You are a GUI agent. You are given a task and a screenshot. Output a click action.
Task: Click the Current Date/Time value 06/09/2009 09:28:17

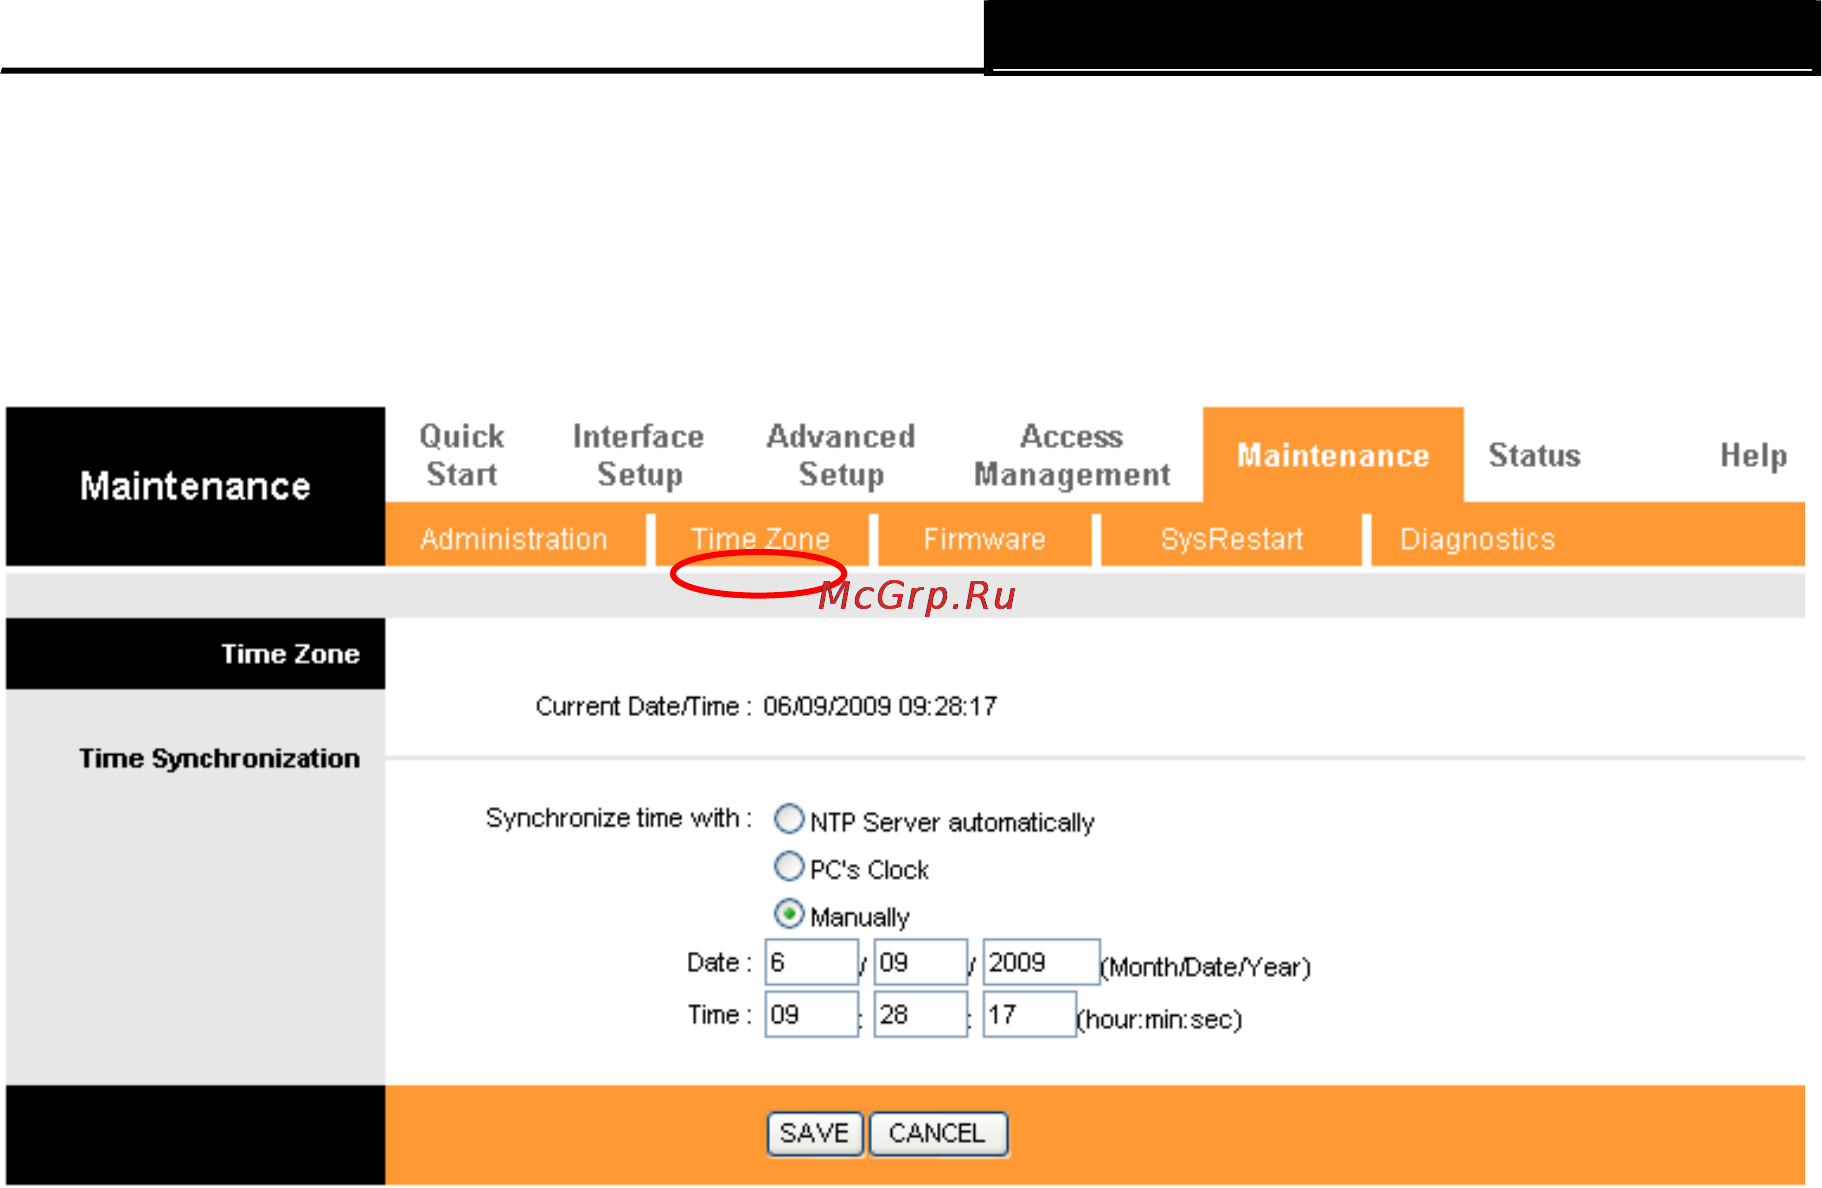(880, 706)
